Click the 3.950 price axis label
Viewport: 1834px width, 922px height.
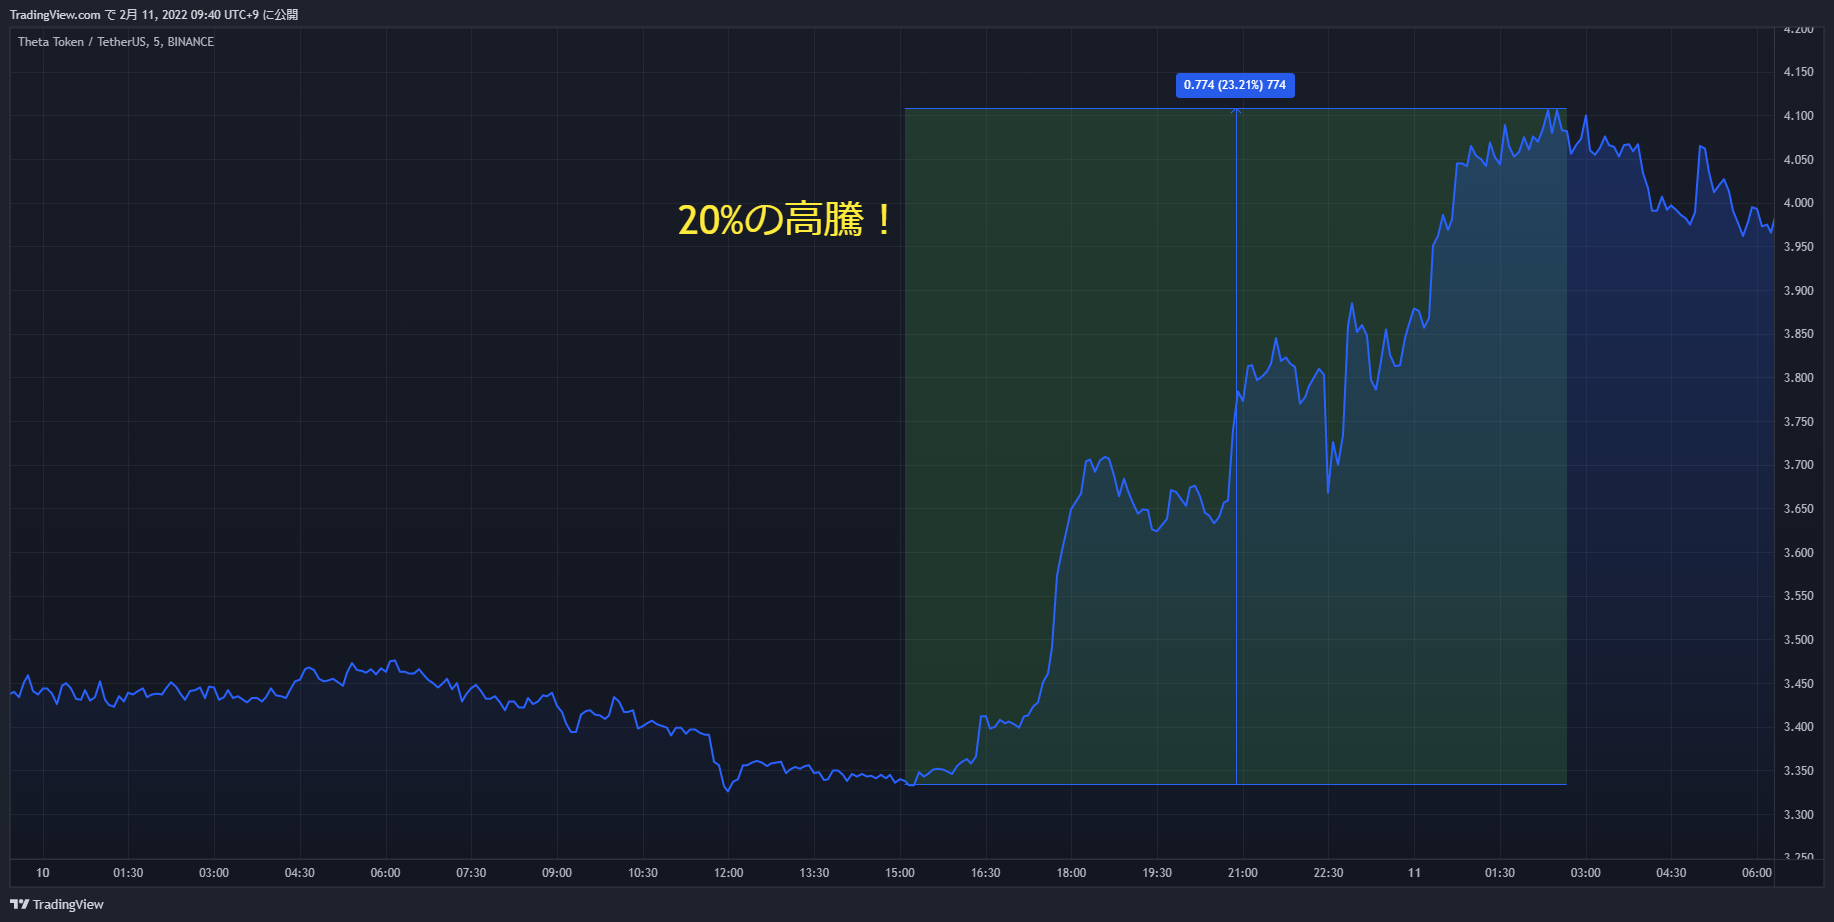coord(1798,247)
